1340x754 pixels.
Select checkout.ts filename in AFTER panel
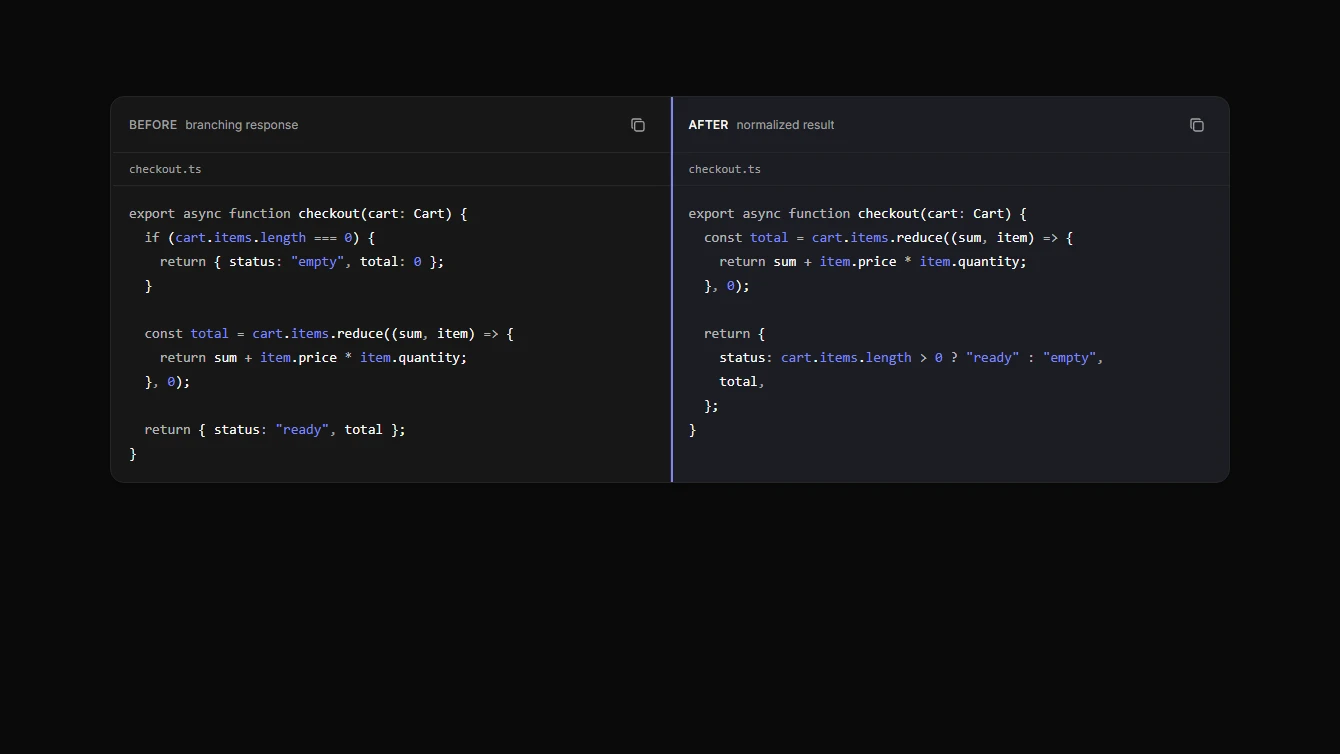725,169
